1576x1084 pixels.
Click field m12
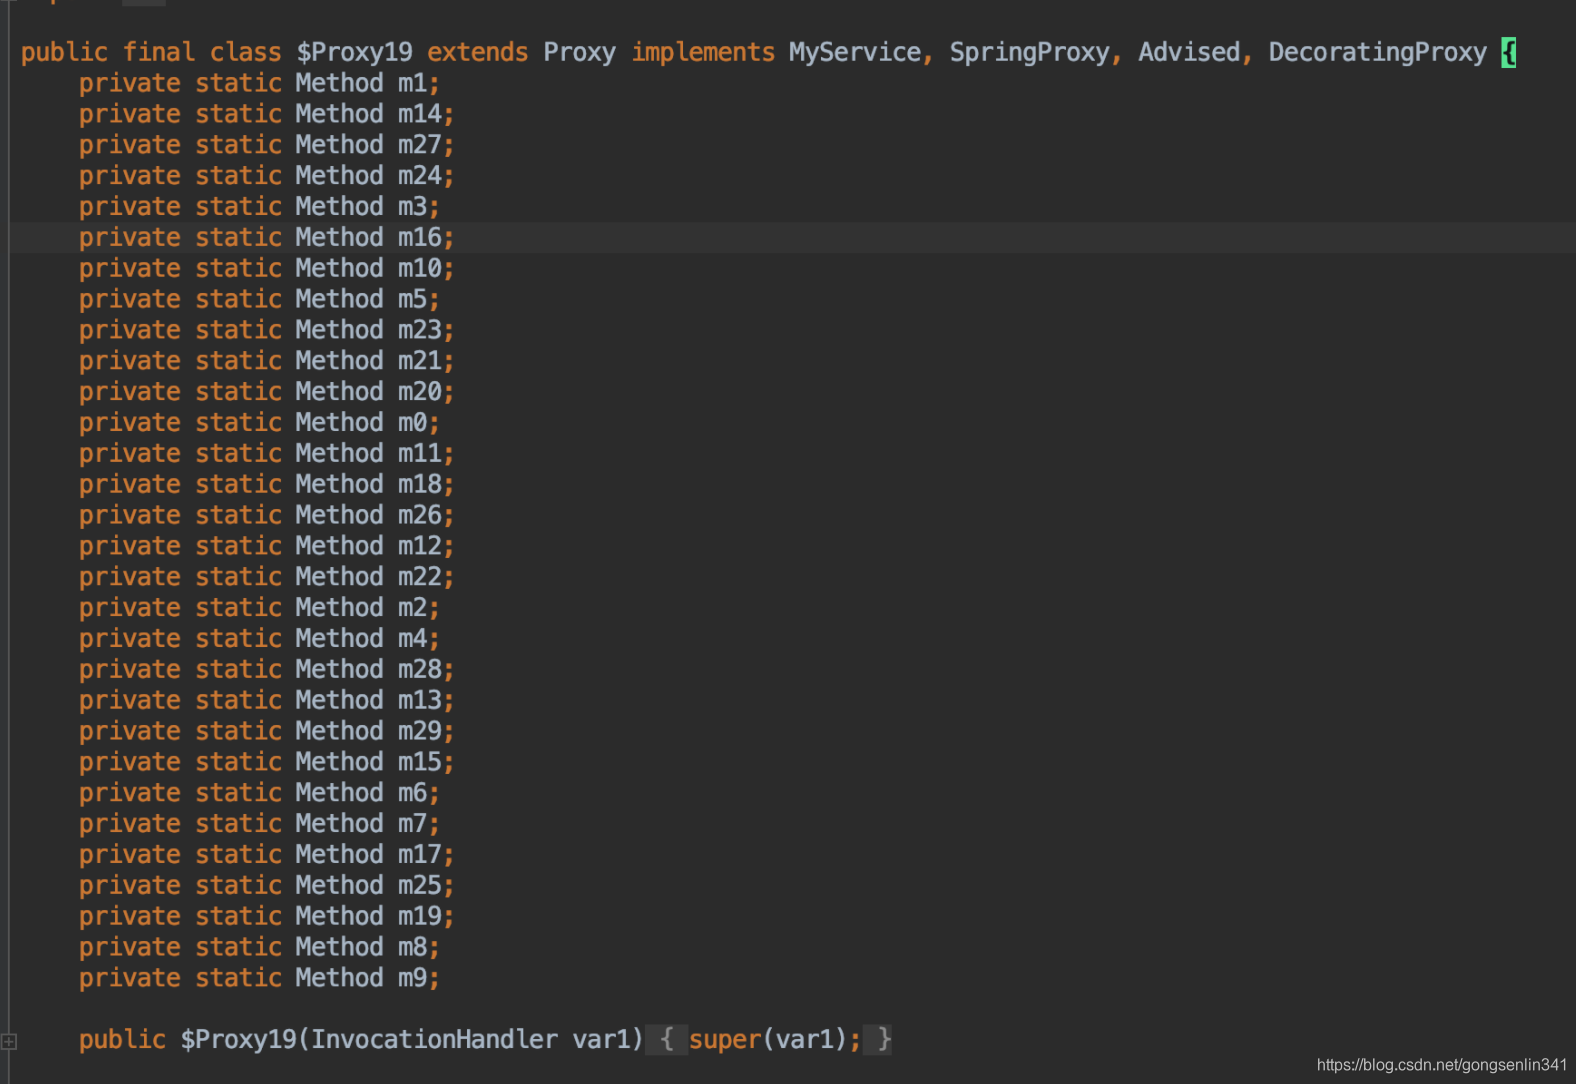coord(419,546)
